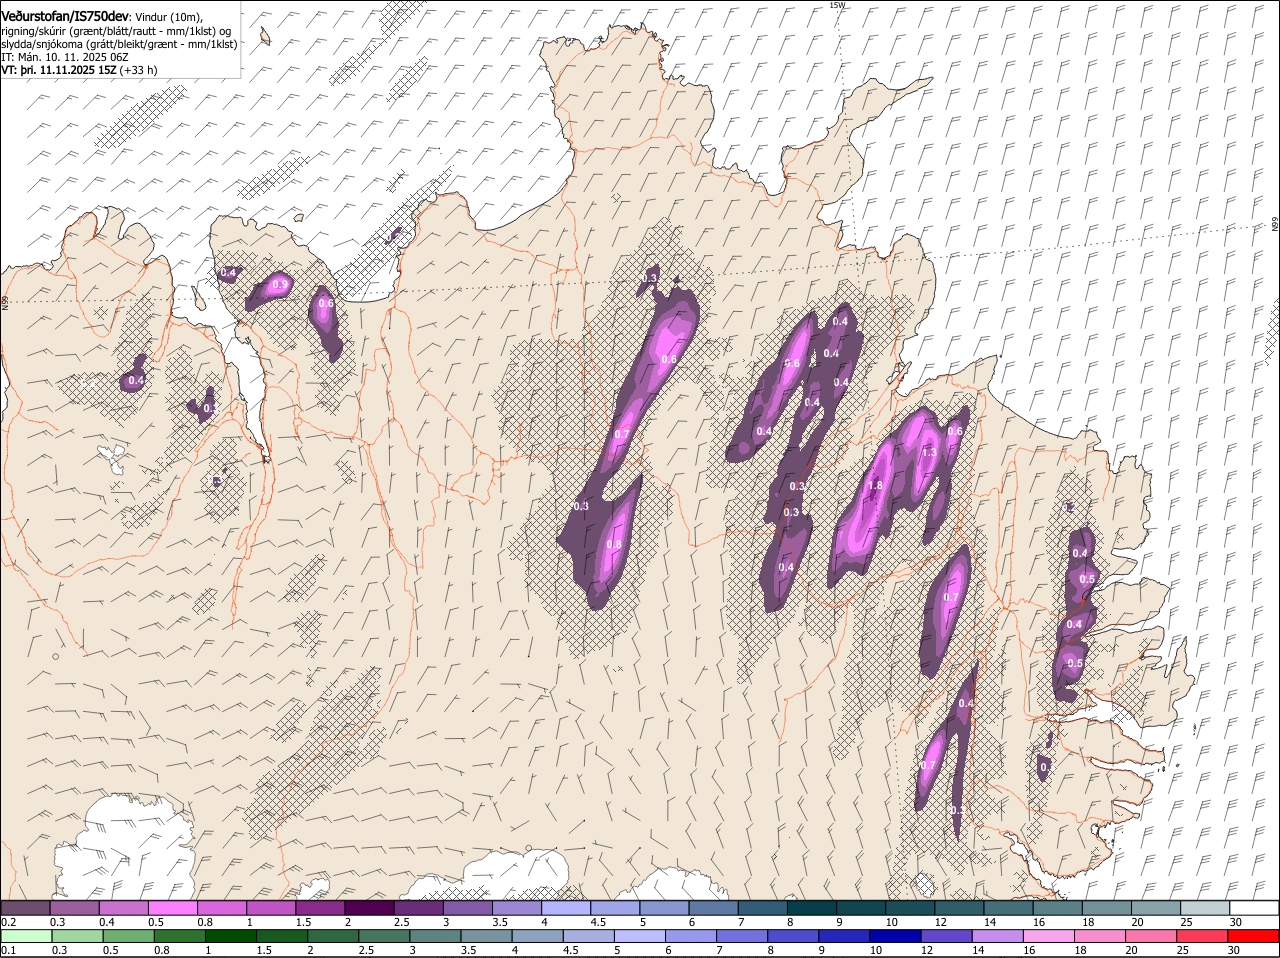The height and width of the screenshot is (958, 1280).
Task: Select the dusky purple 0.2–0.3 snow swatch
Action: (x=26, y=908)
